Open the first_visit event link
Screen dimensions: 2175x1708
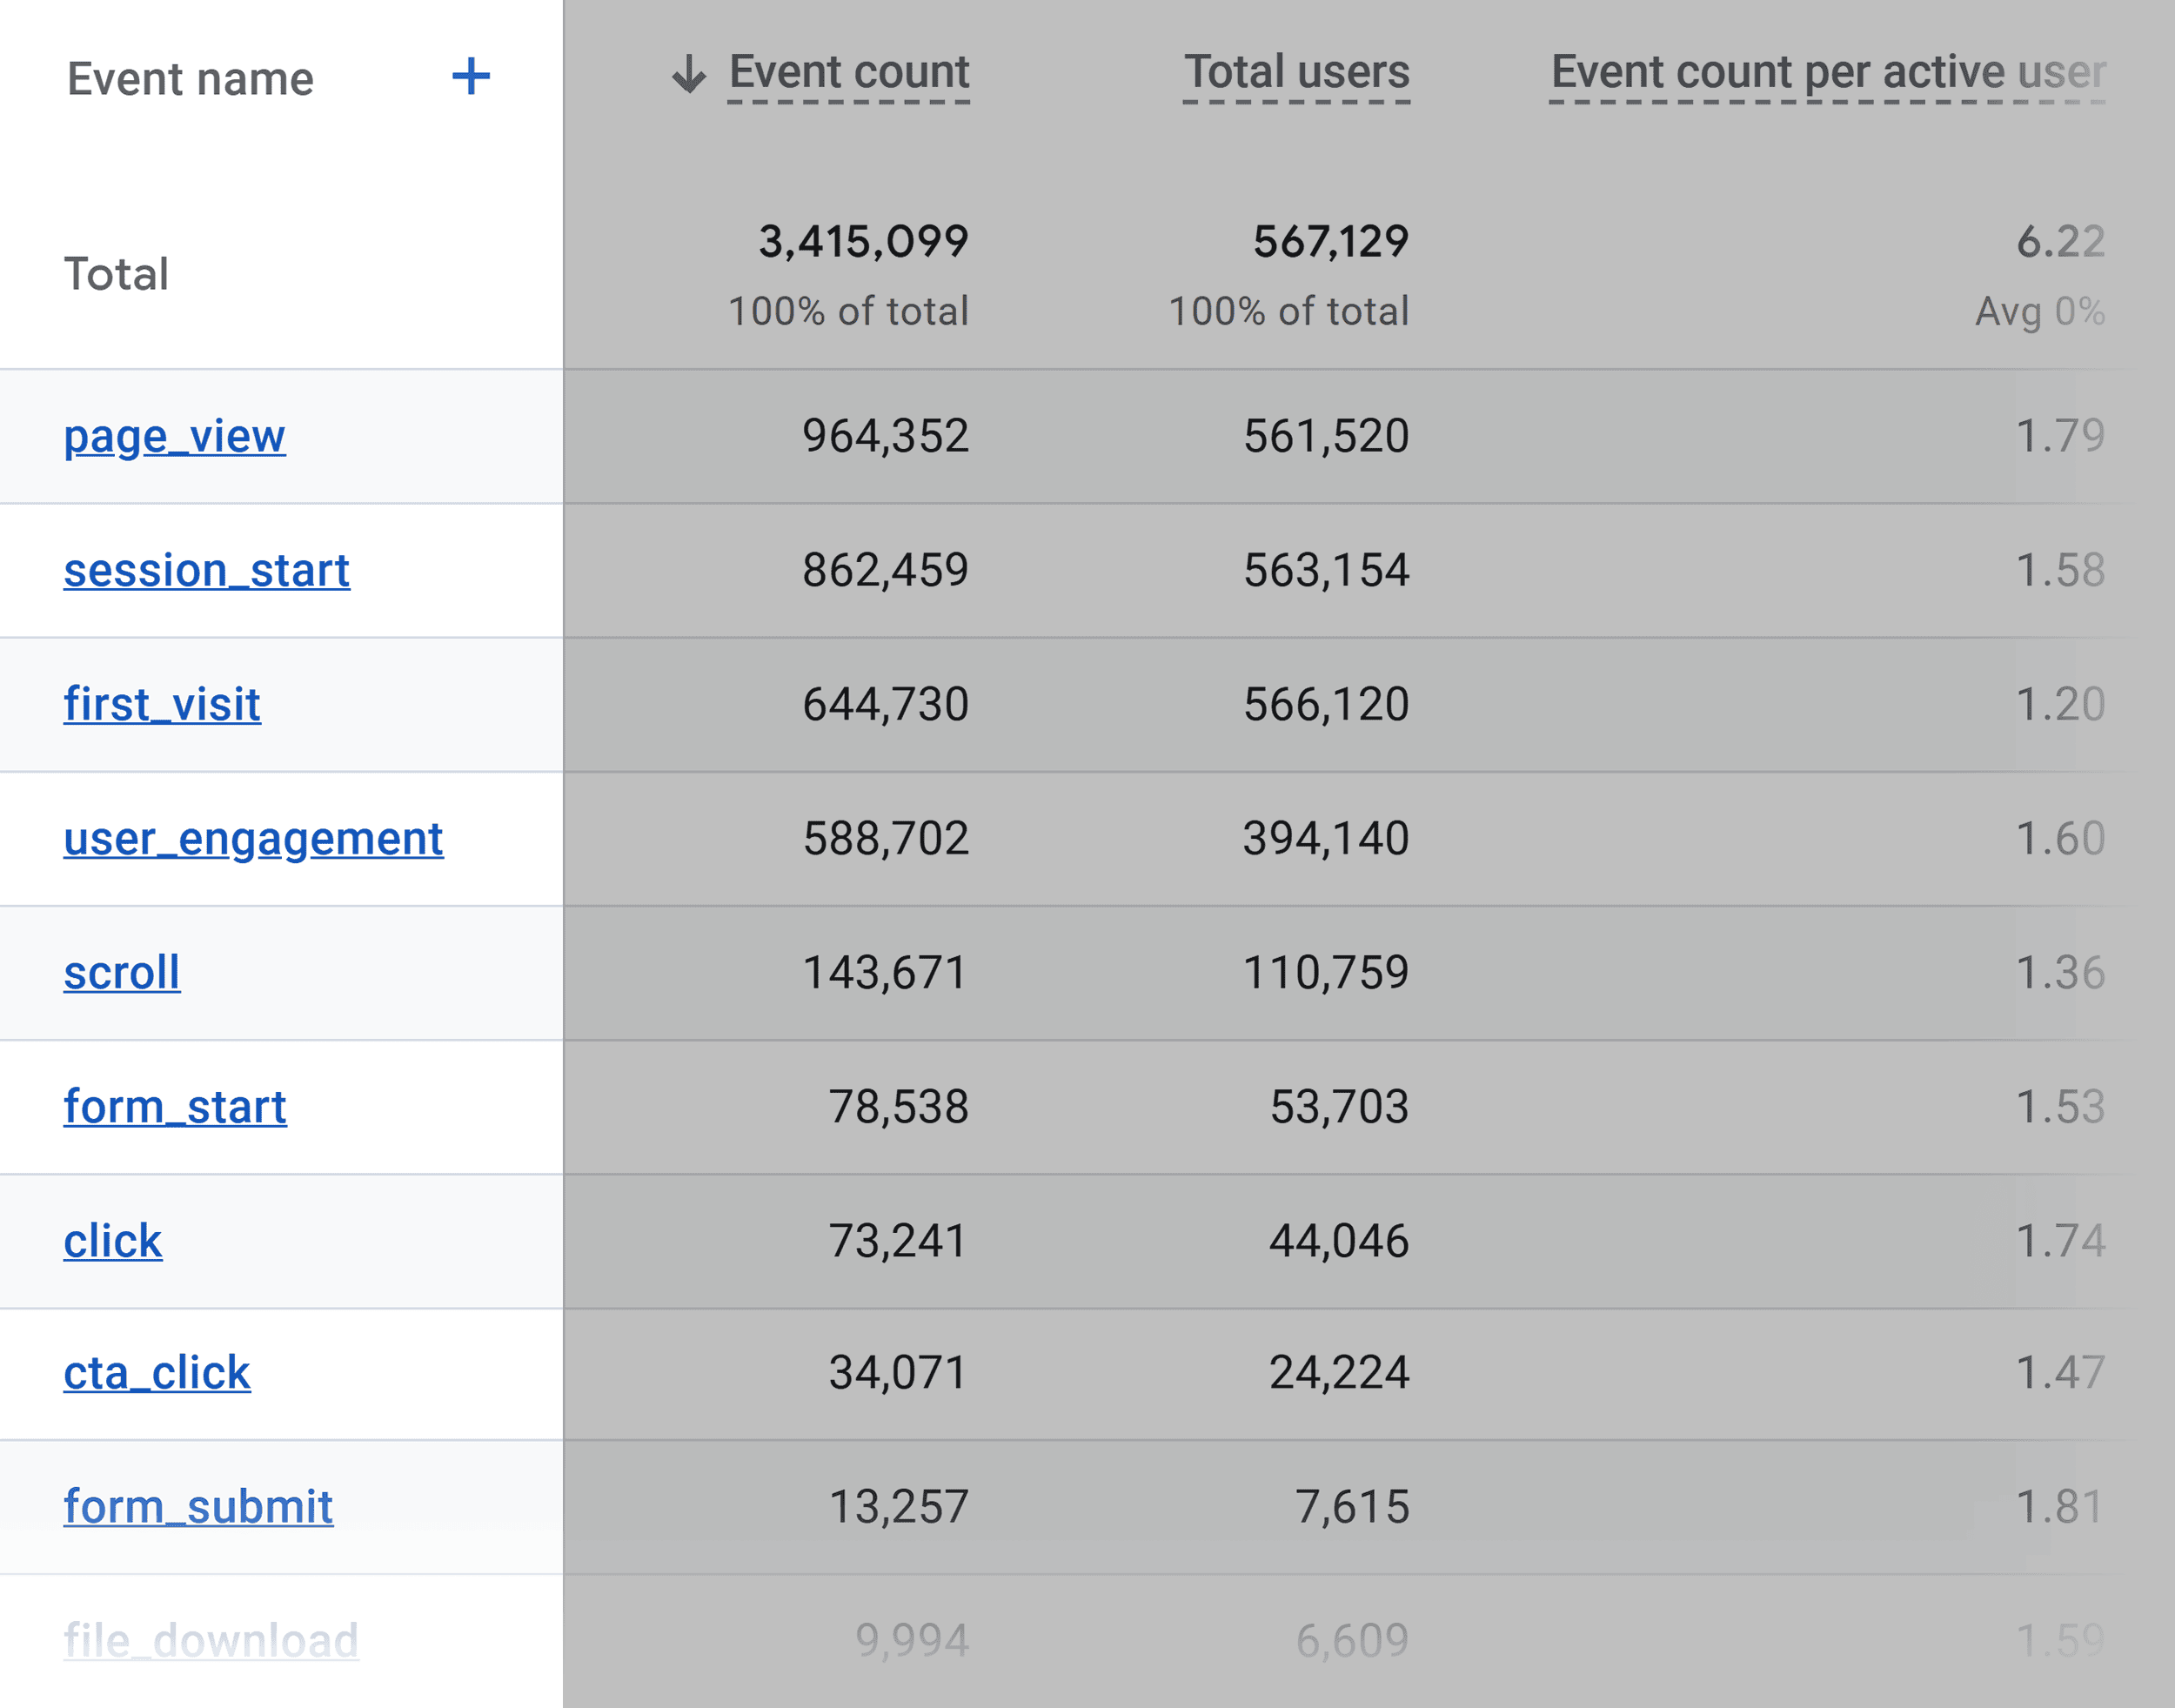[162, 704]
